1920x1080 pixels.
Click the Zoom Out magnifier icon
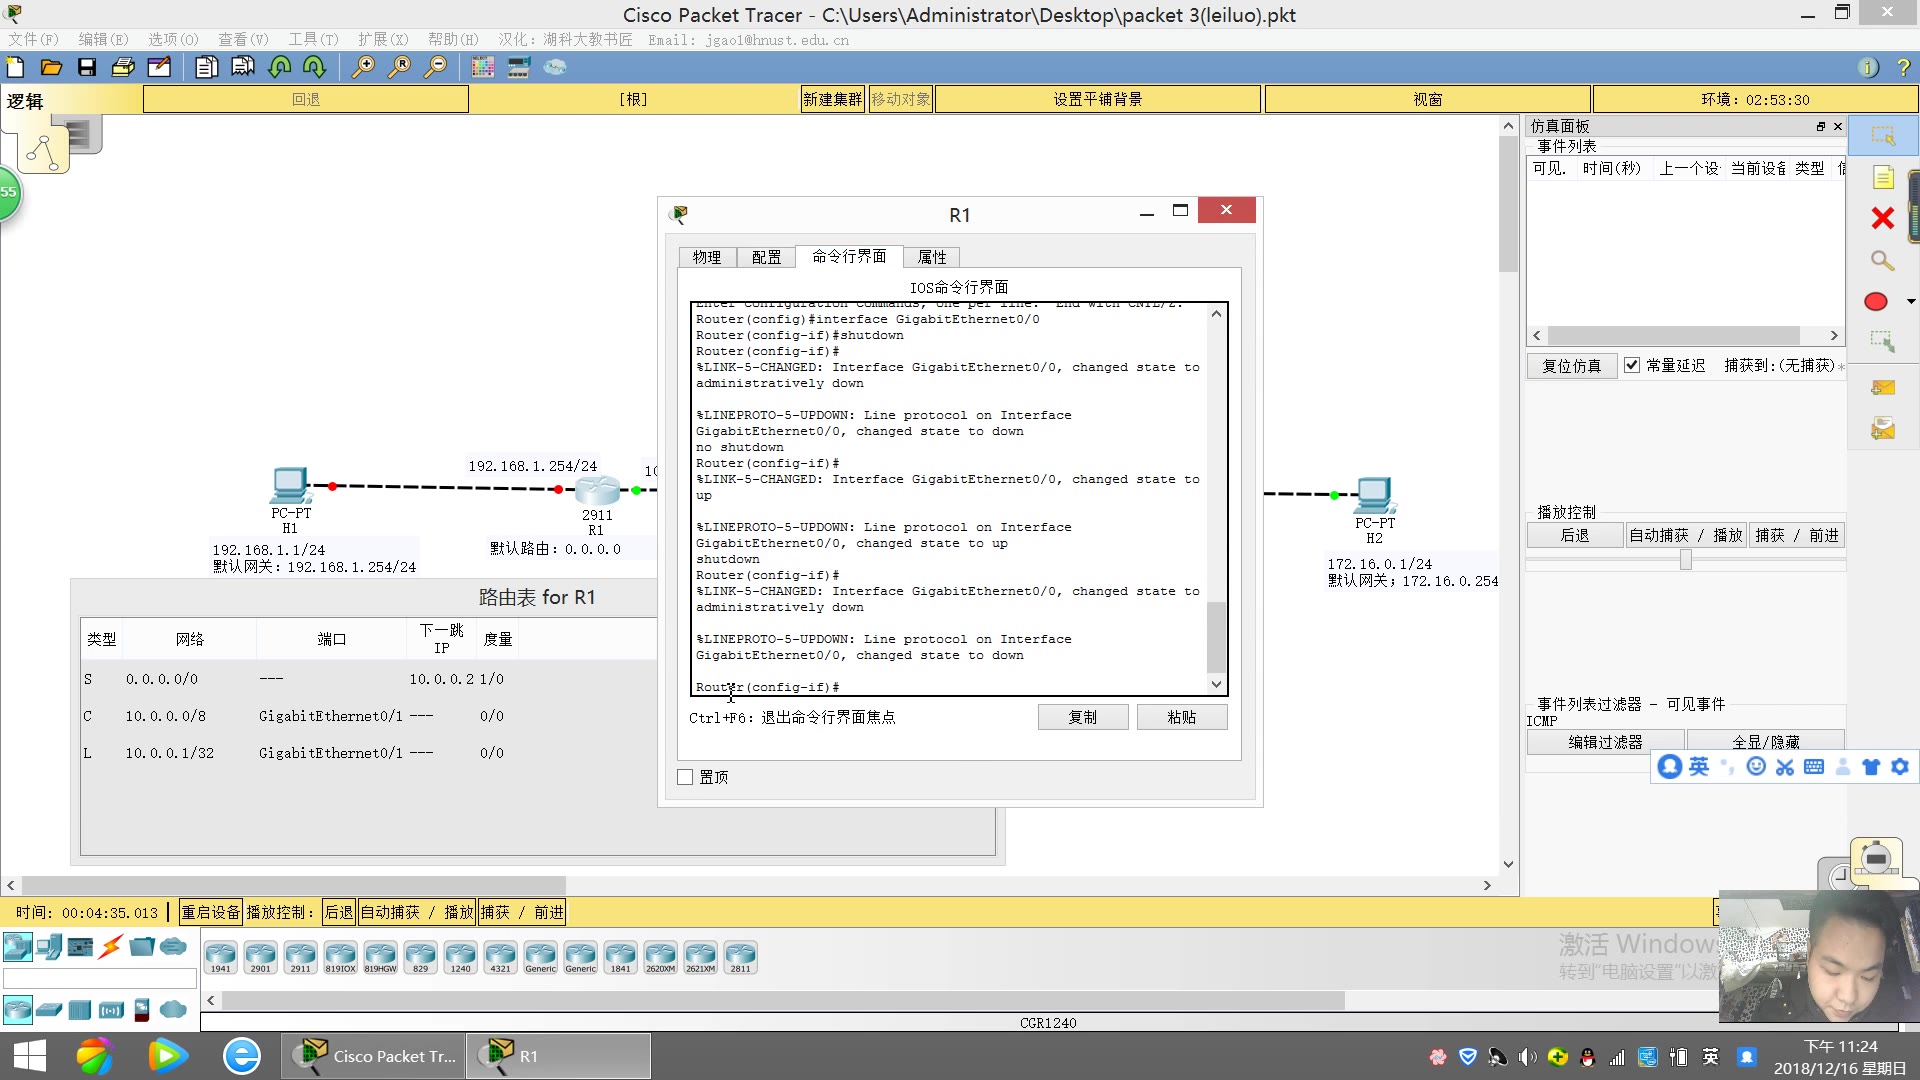[x=435, y=67]
